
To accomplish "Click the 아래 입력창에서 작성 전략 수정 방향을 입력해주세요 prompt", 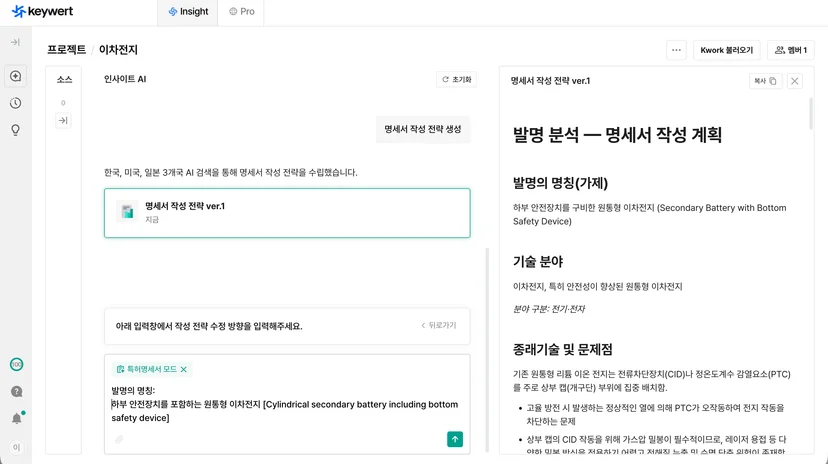I will tap(209, 326).
